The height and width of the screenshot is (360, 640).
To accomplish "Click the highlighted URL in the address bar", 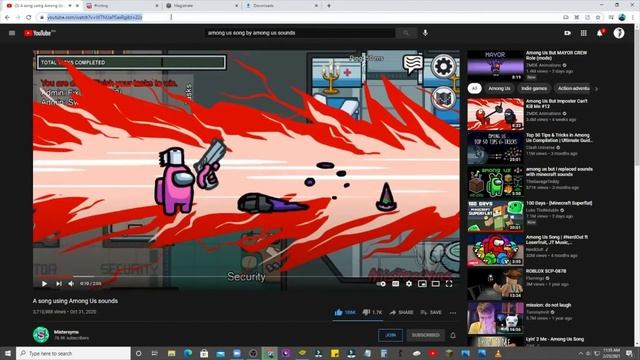I will pos(95,17).
